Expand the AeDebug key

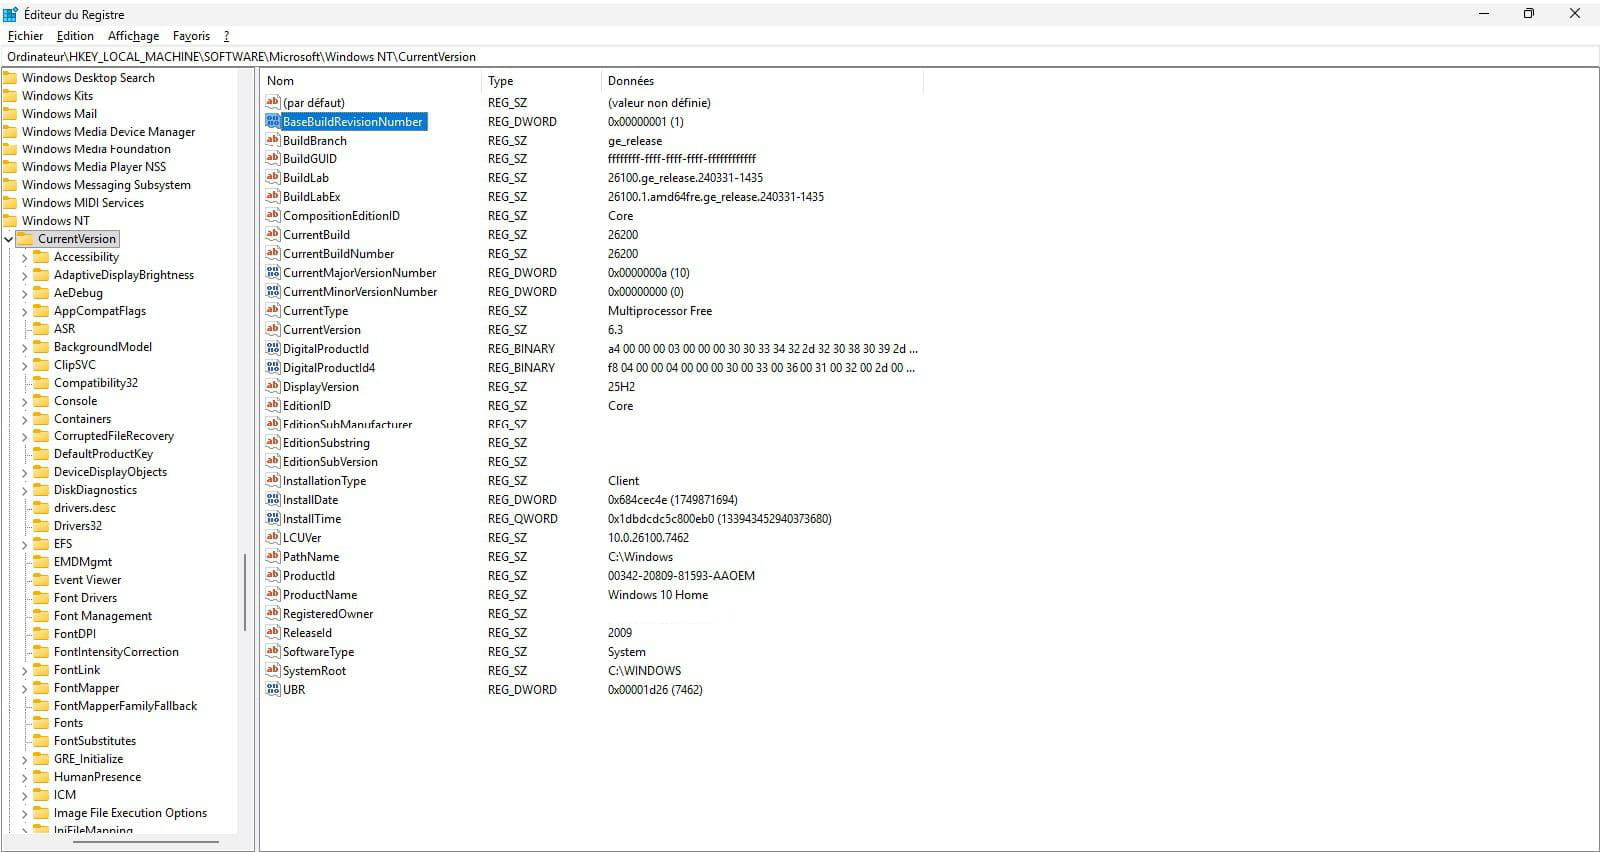(x=24, y=293)
